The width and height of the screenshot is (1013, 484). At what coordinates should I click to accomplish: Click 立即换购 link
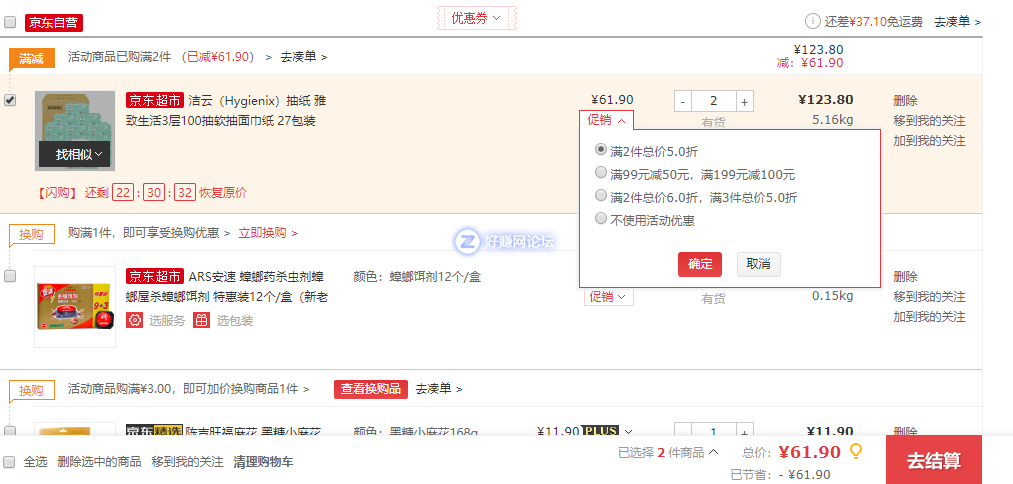tap(268, 233)
